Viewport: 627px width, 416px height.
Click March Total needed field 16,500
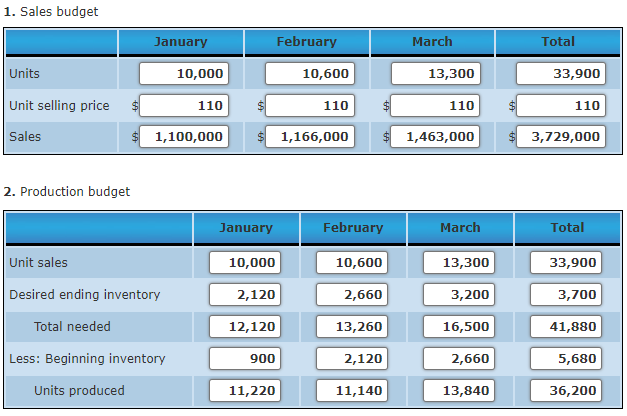[x=459, y=326]
